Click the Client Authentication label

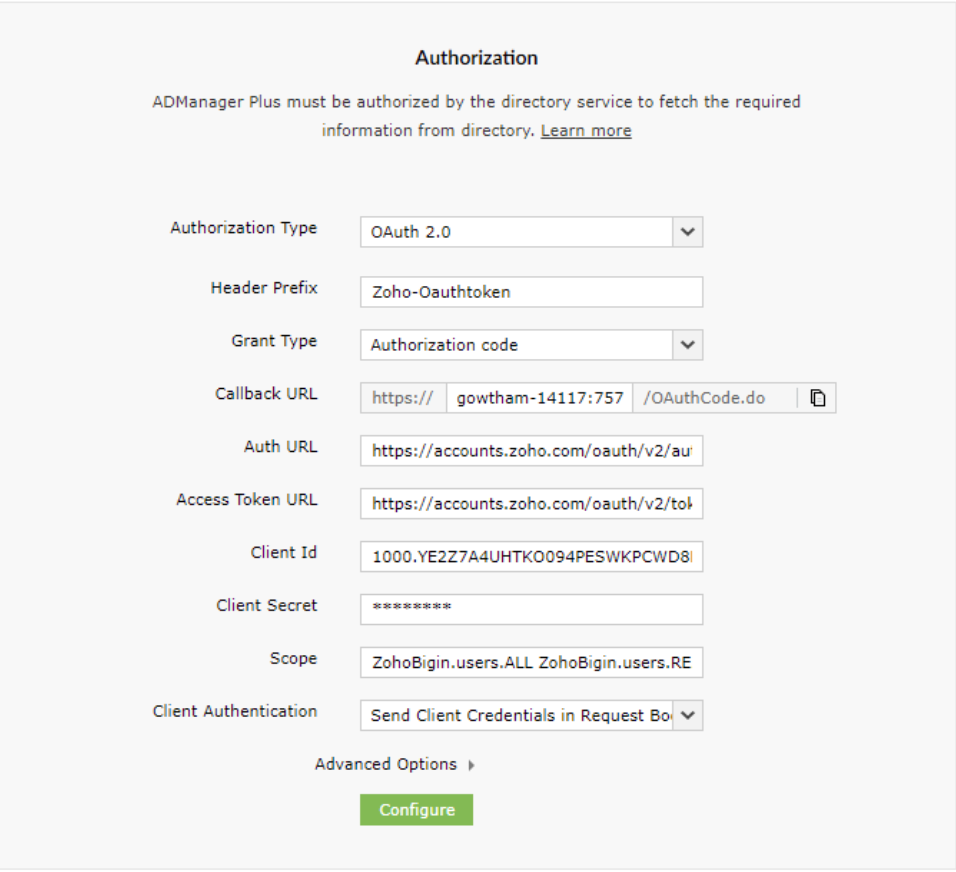[235, 712]
